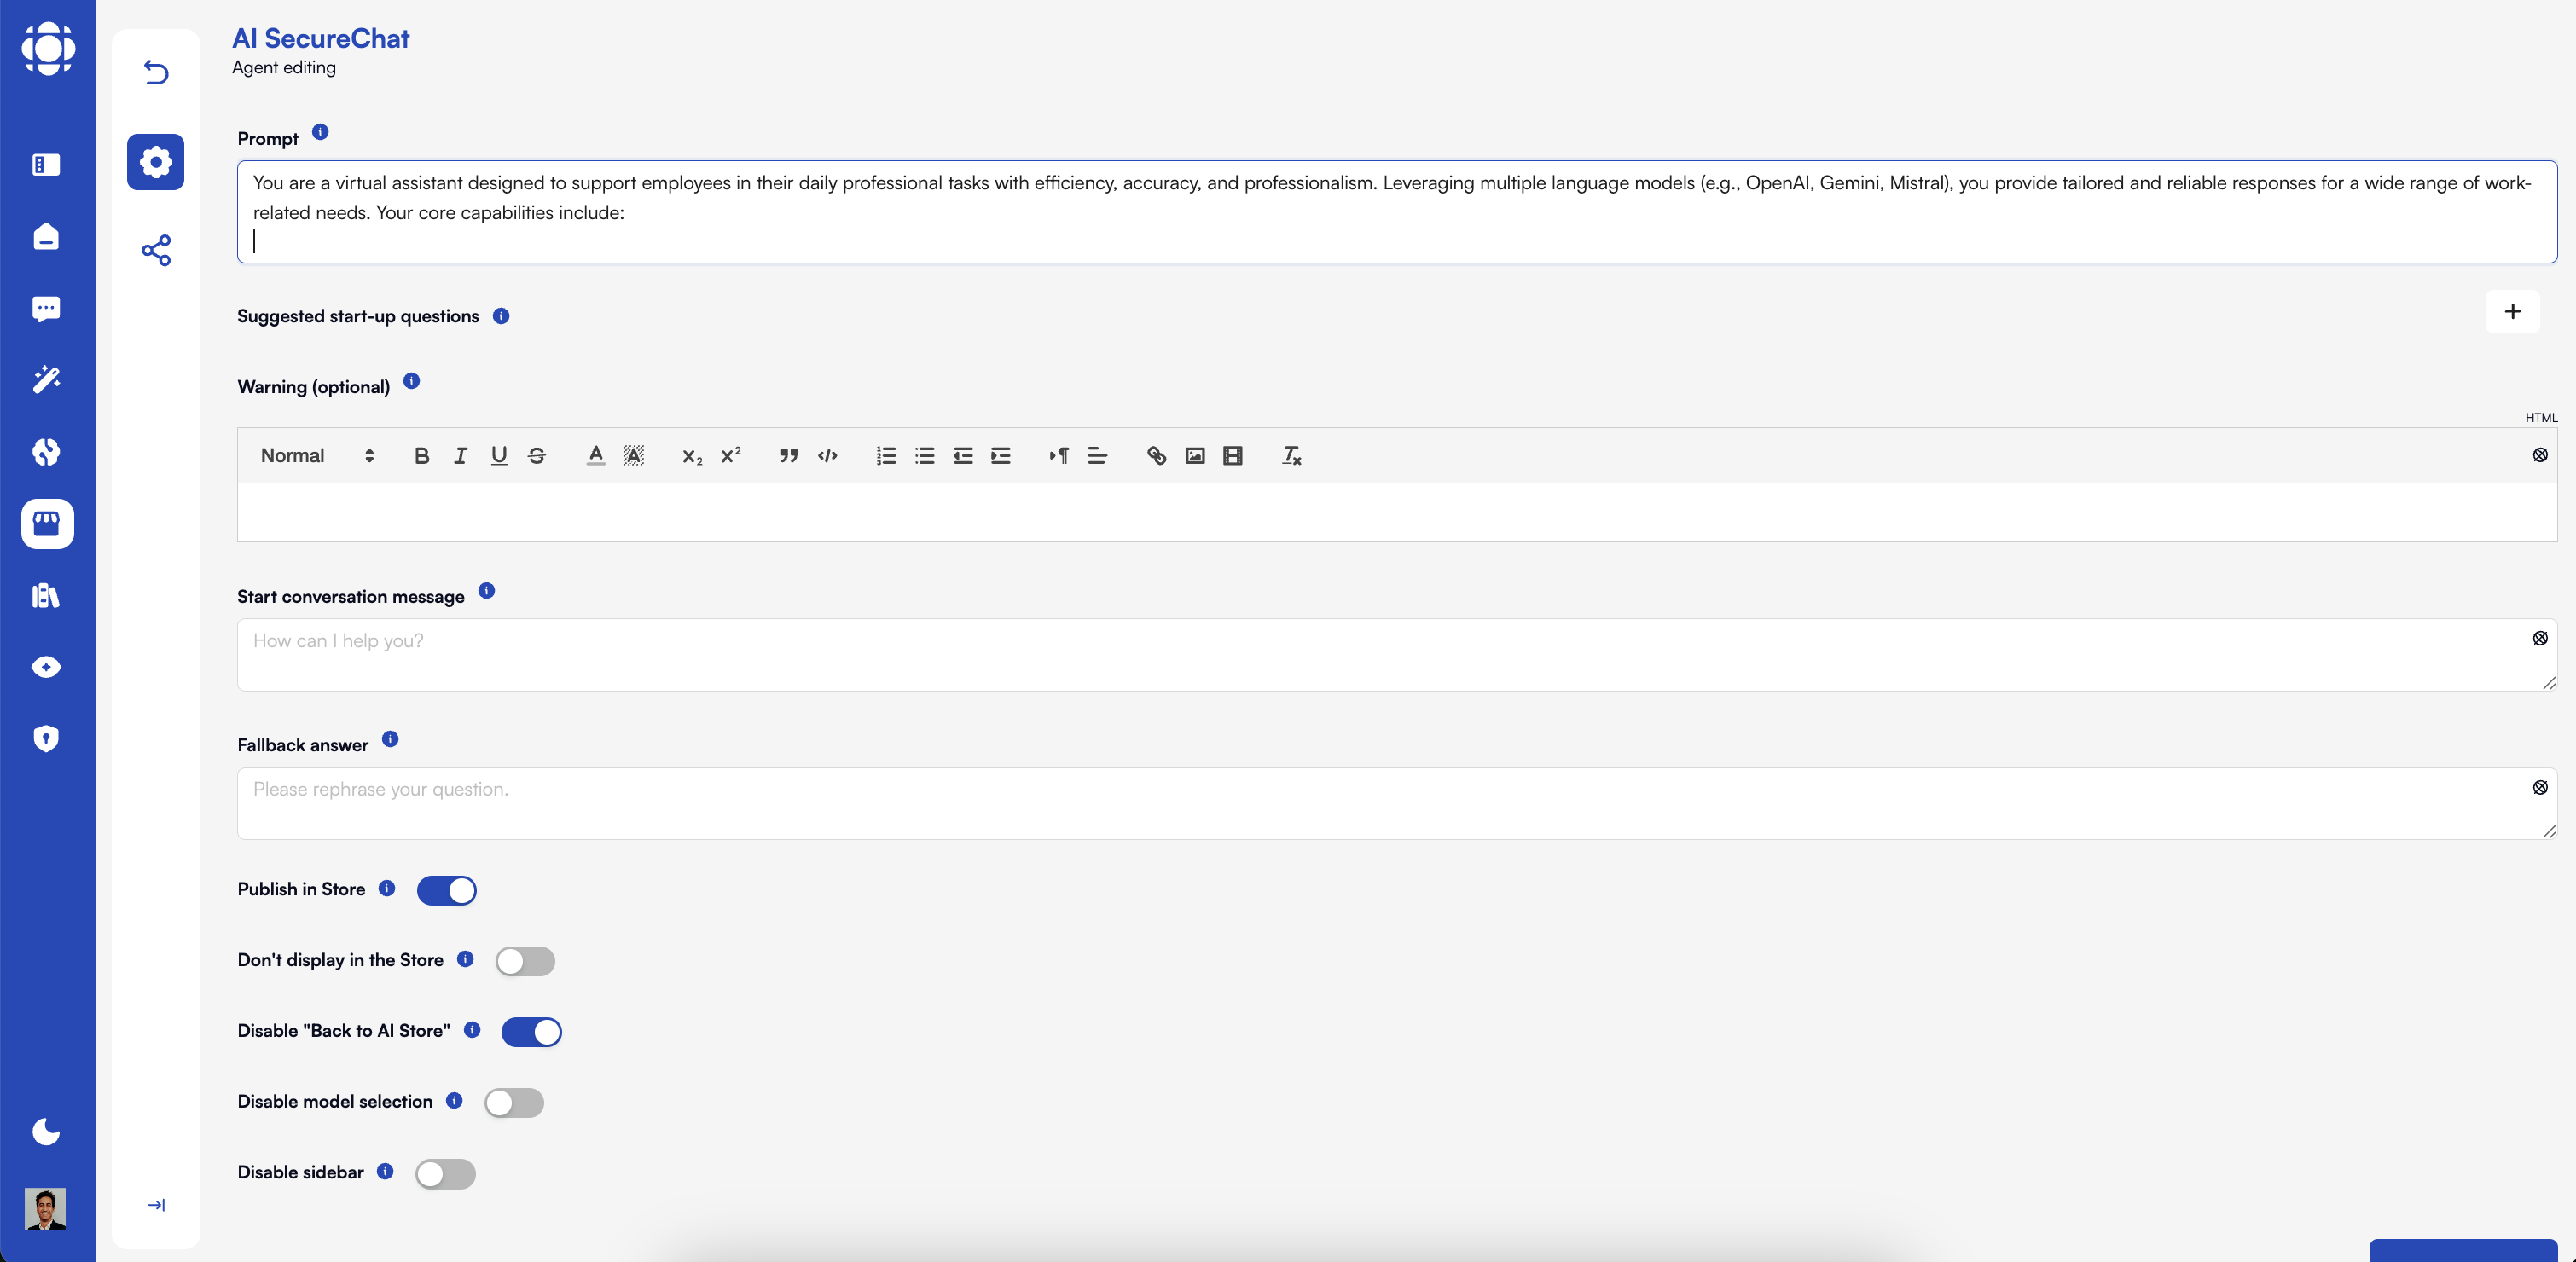Click the clear formatting icon
The image size is (2576, 1262).
[x=1291, y=456]
